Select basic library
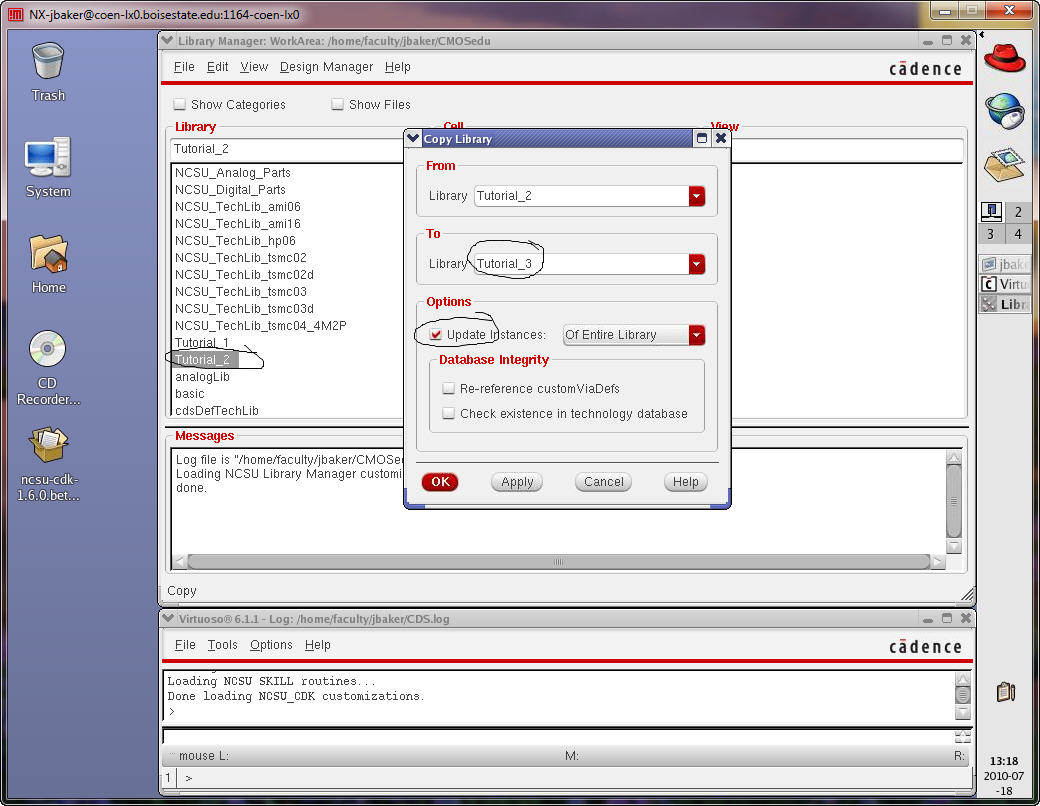 coord(190,393)
